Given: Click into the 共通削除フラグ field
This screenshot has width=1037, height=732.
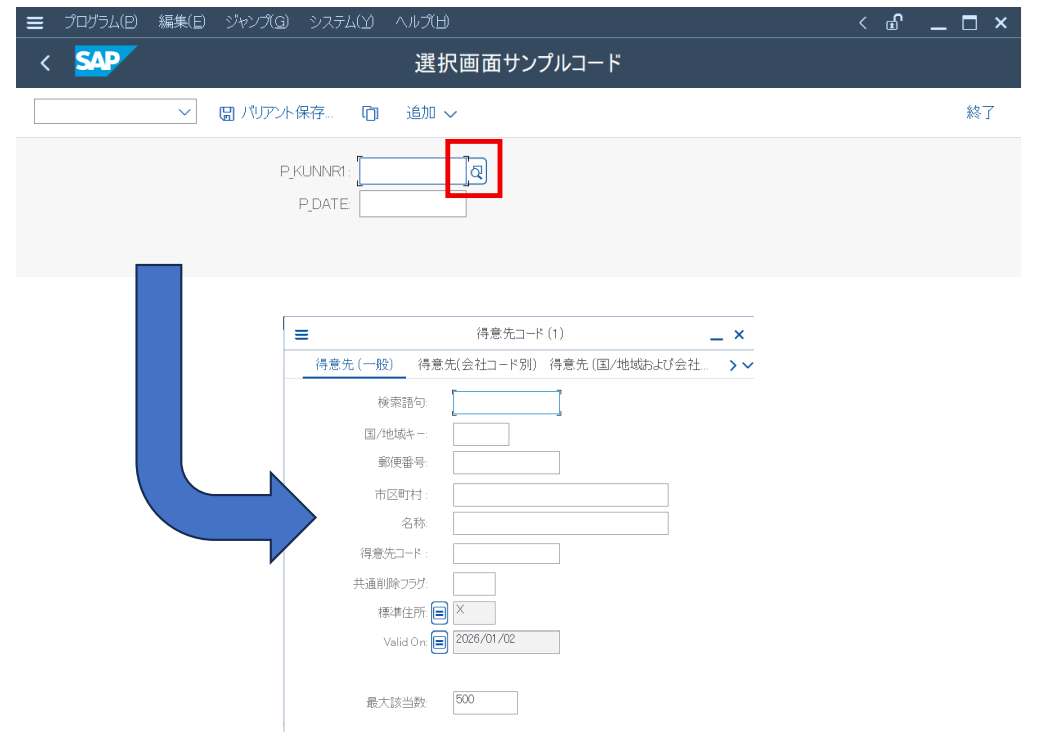Looking at the screenshot, I should click(474, 584).
